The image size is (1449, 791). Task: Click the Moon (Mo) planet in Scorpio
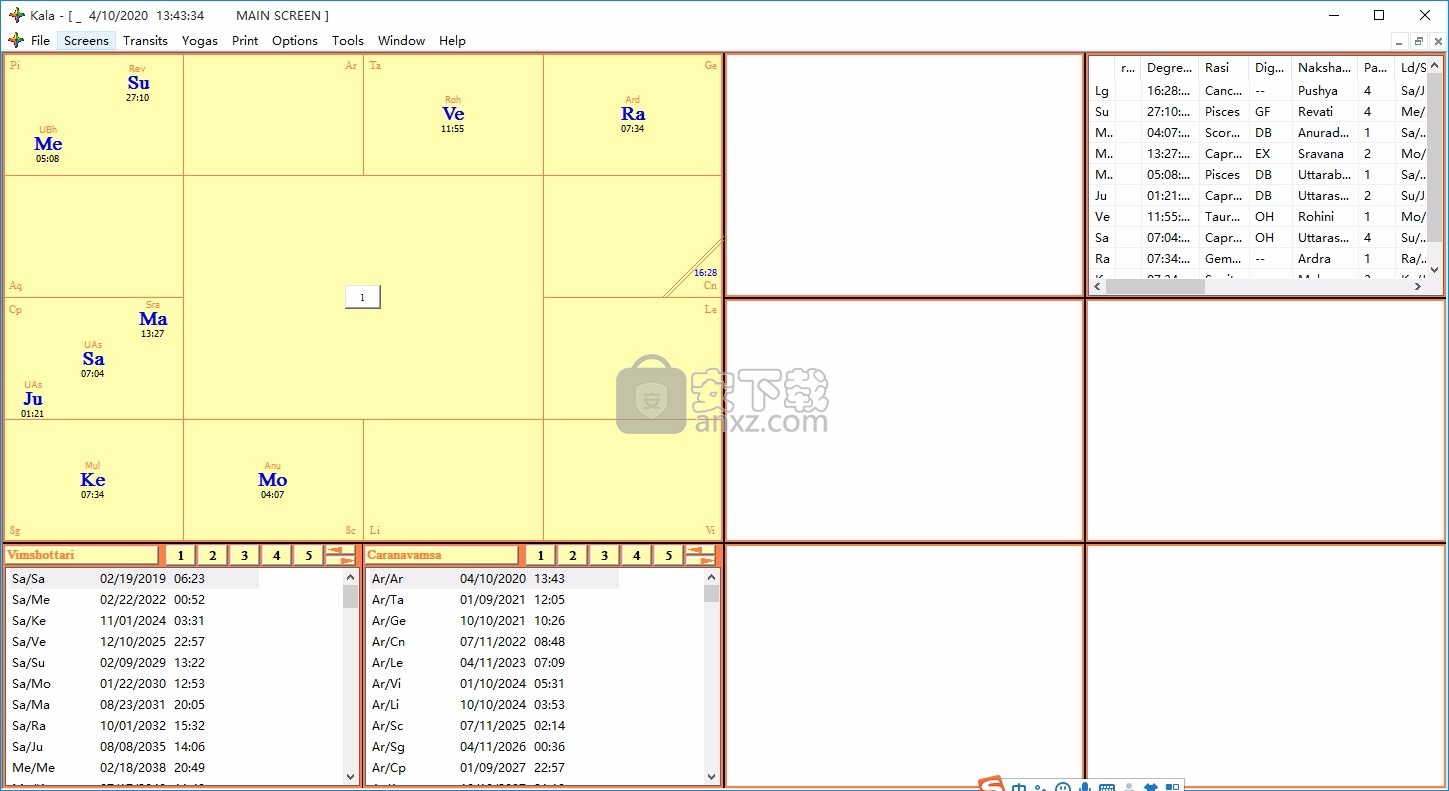[273, 480]
